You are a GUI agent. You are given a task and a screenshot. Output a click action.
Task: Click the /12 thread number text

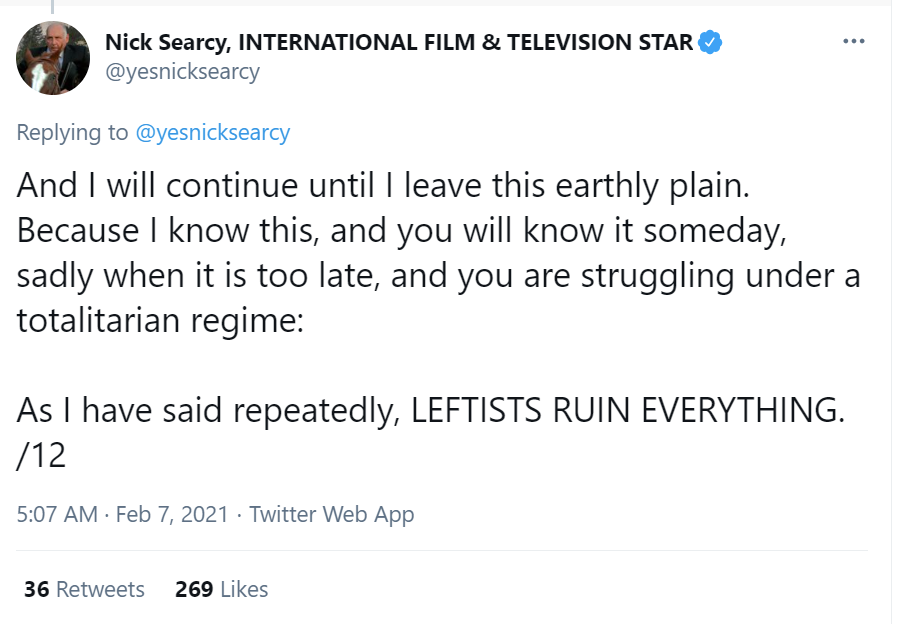pyautogui.click(x=41, y=455)
